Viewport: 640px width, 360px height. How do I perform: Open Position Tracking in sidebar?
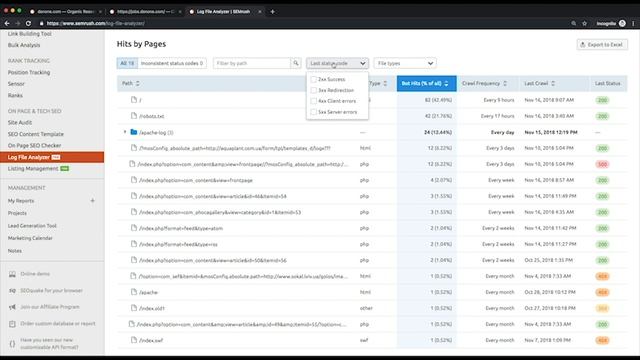(x=29, y=72)
